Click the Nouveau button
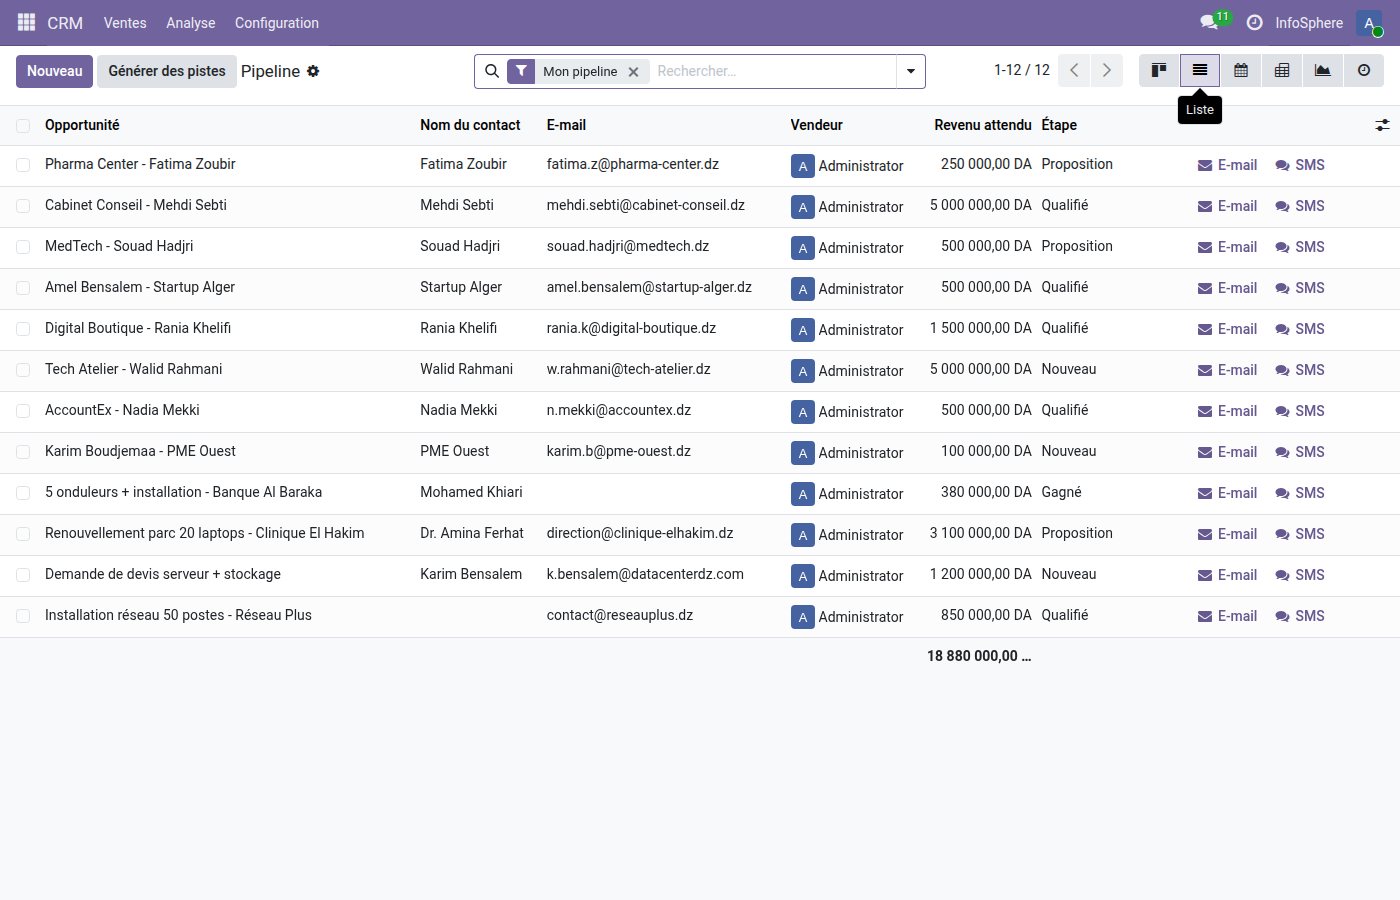The image size is (1400, 900). 55,71
